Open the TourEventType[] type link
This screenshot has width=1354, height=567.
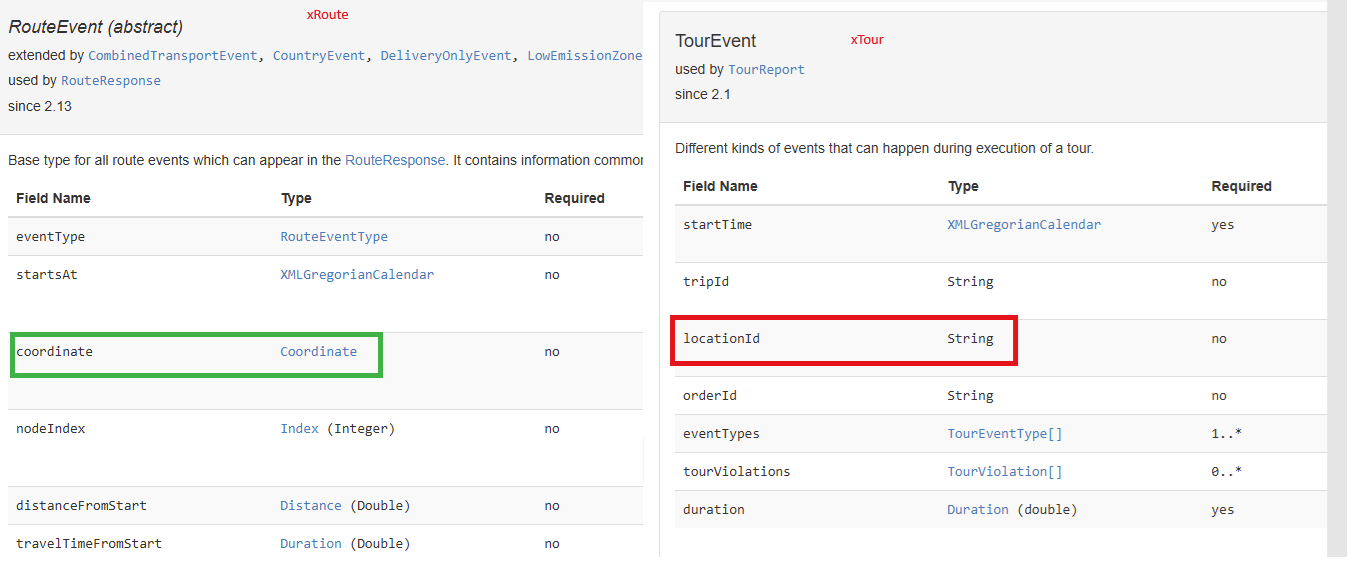[x=1004, y=434]
